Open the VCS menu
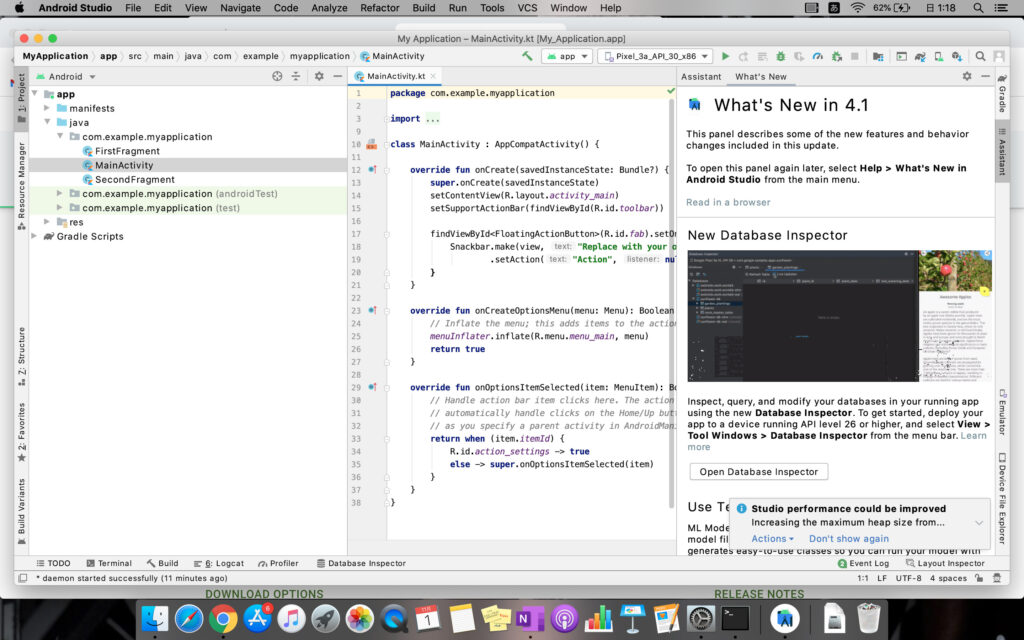This screenshot has width=1024, height=640. pyautogui.click(x=527, y=8)
